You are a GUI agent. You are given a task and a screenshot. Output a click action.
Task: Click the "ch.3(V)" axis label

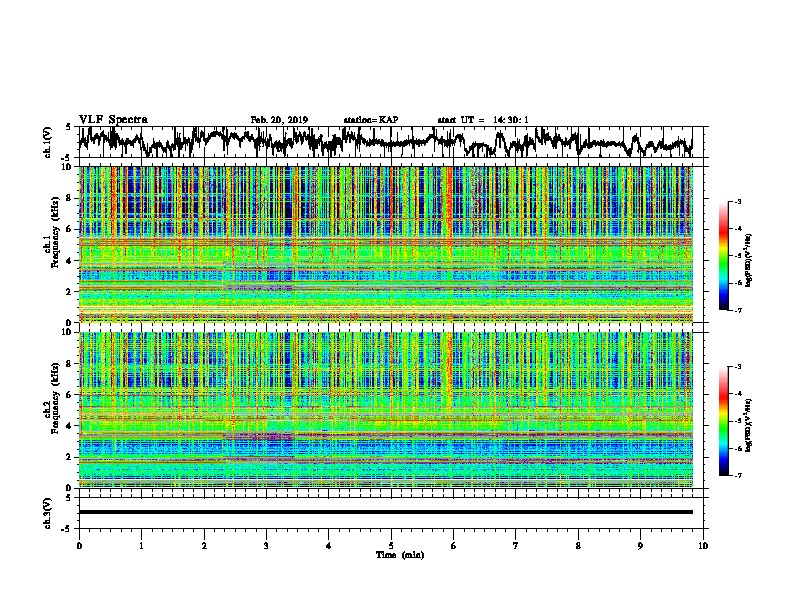48,513
